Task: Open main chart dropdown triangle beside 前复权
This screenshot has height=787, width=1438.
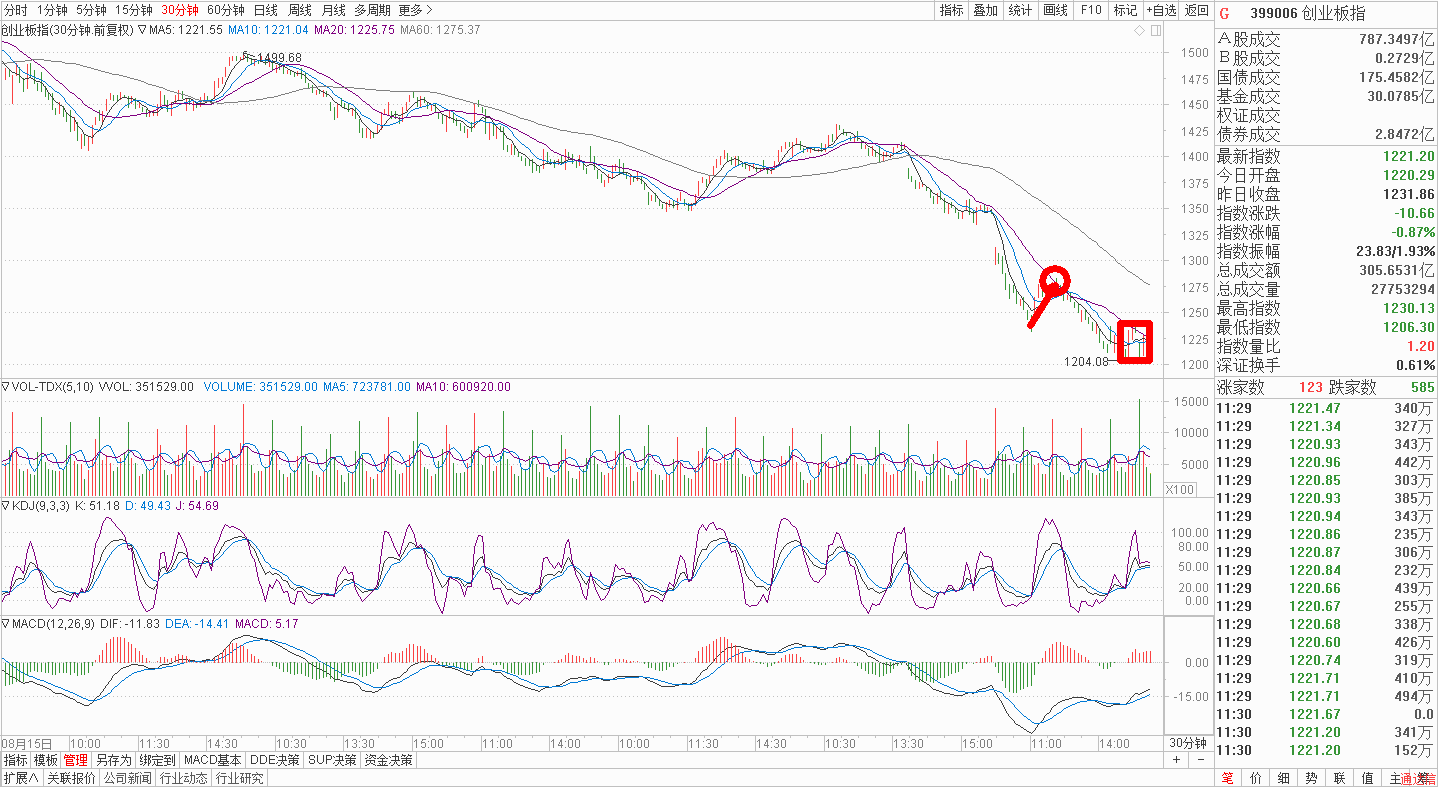Action: pos(142,30)
